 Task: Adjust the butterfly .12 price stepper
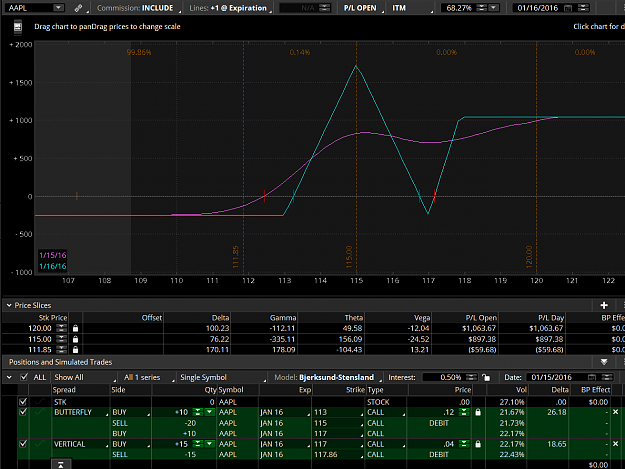click(464, 412)
